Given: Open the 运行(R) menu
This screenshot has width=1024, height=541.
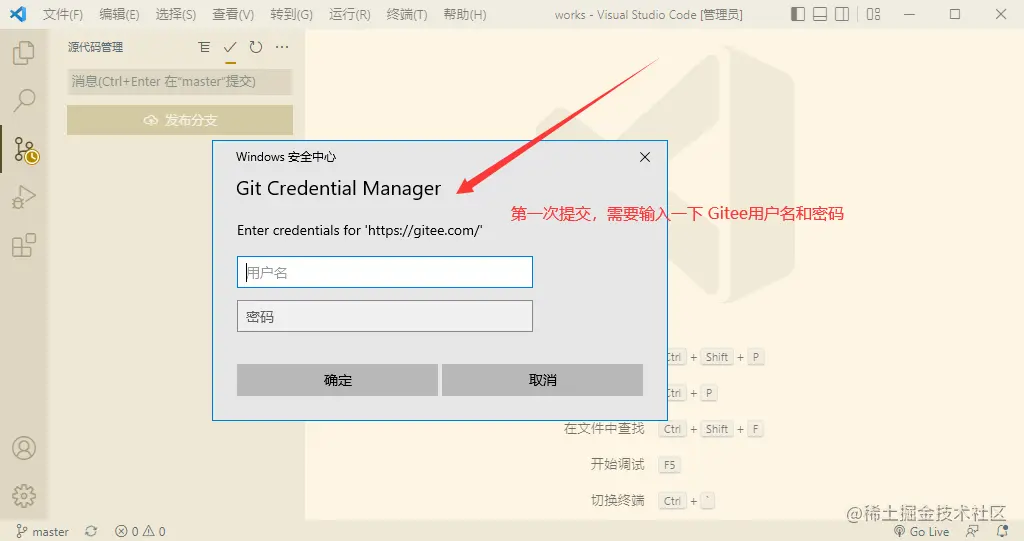Looking at the screenshot, I should 349,14.
